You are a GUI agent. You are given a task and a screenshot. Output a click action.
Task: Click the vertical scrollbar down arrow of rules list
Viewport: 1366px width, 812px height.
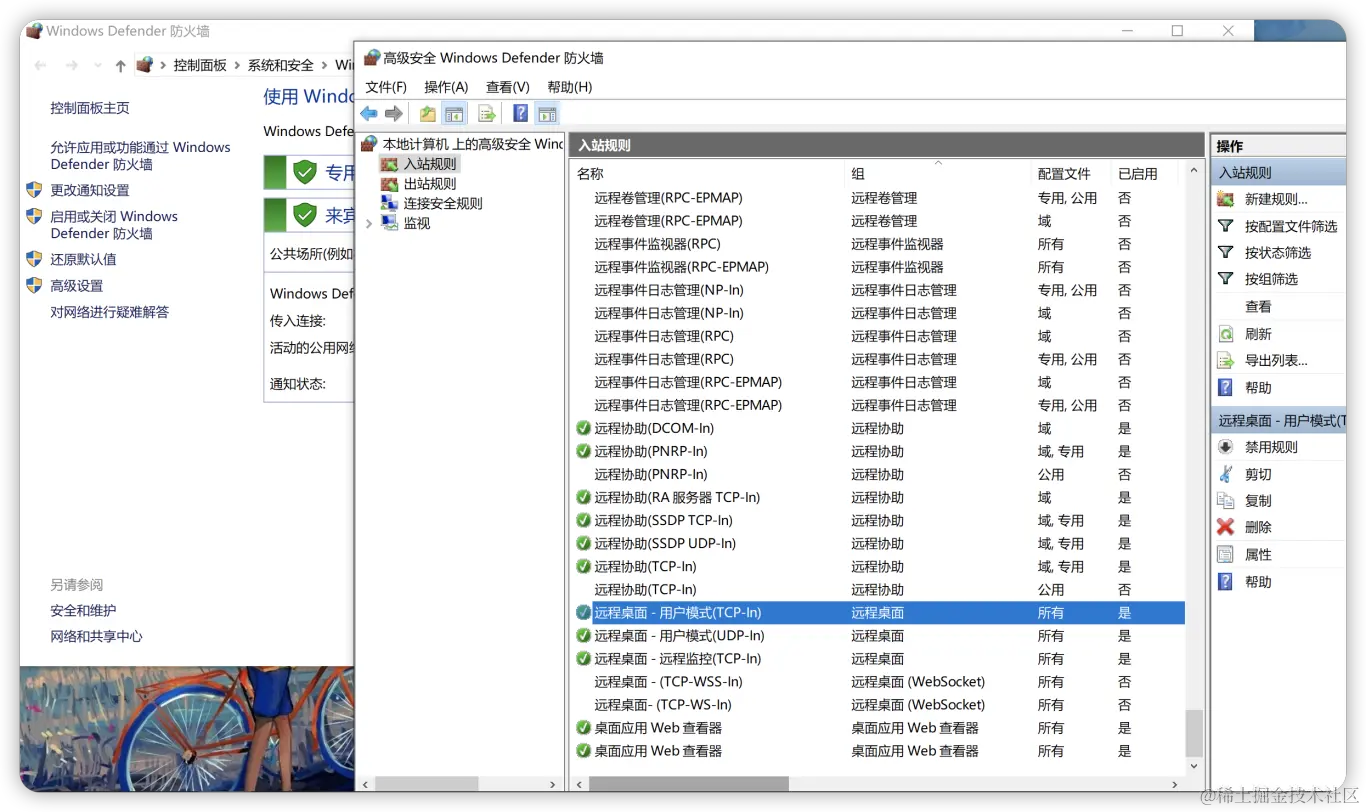(1194, 766)
